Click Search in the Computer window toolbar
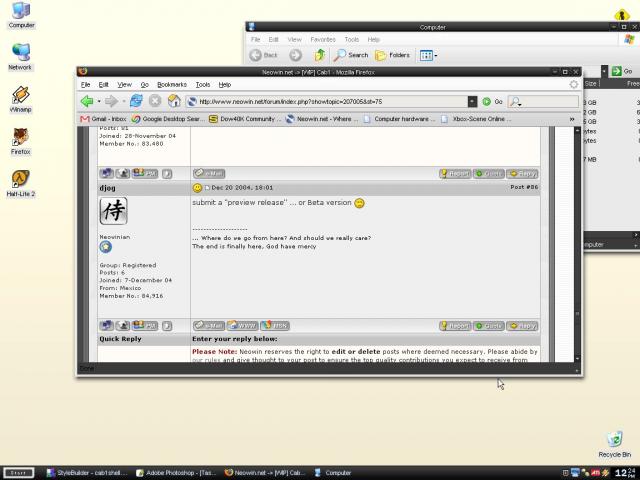Image resolution: width=640 pixels, height=480 pixels. 351,55
